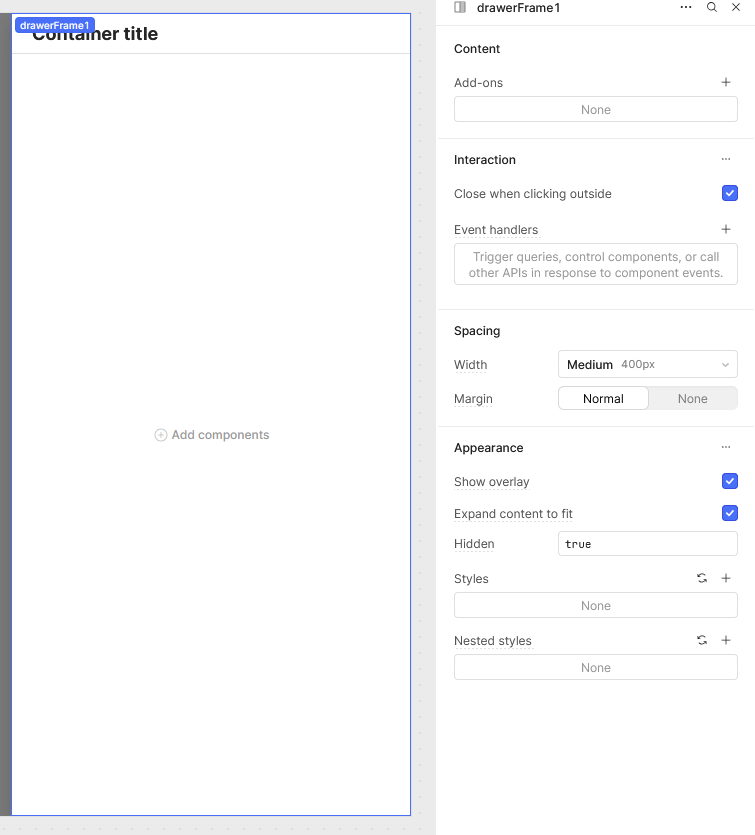Click the Nested styles None box
The image size is (755, 835).
click(x=595, y=667)
